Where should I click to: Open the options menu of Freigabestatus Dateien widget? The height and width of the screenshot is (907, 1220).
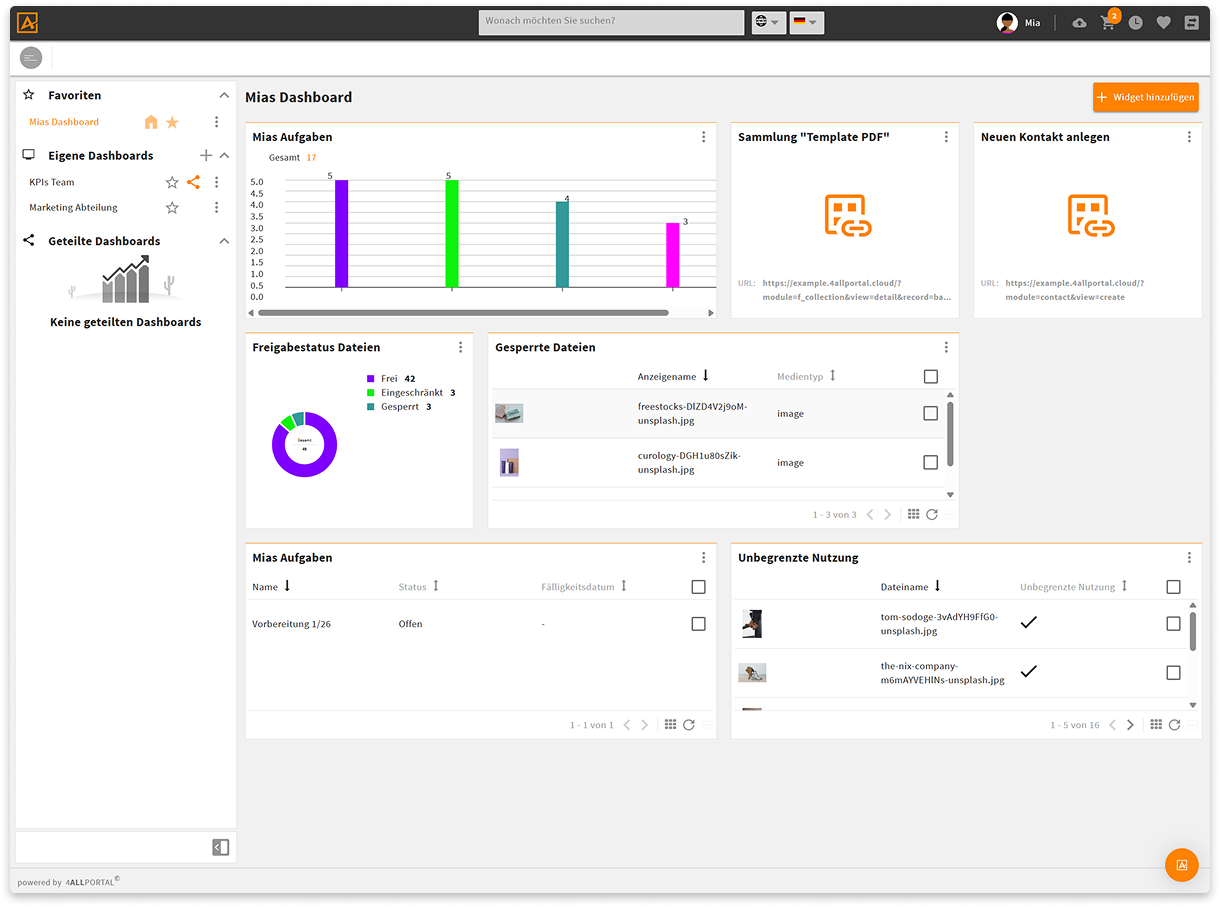point(461,347)
